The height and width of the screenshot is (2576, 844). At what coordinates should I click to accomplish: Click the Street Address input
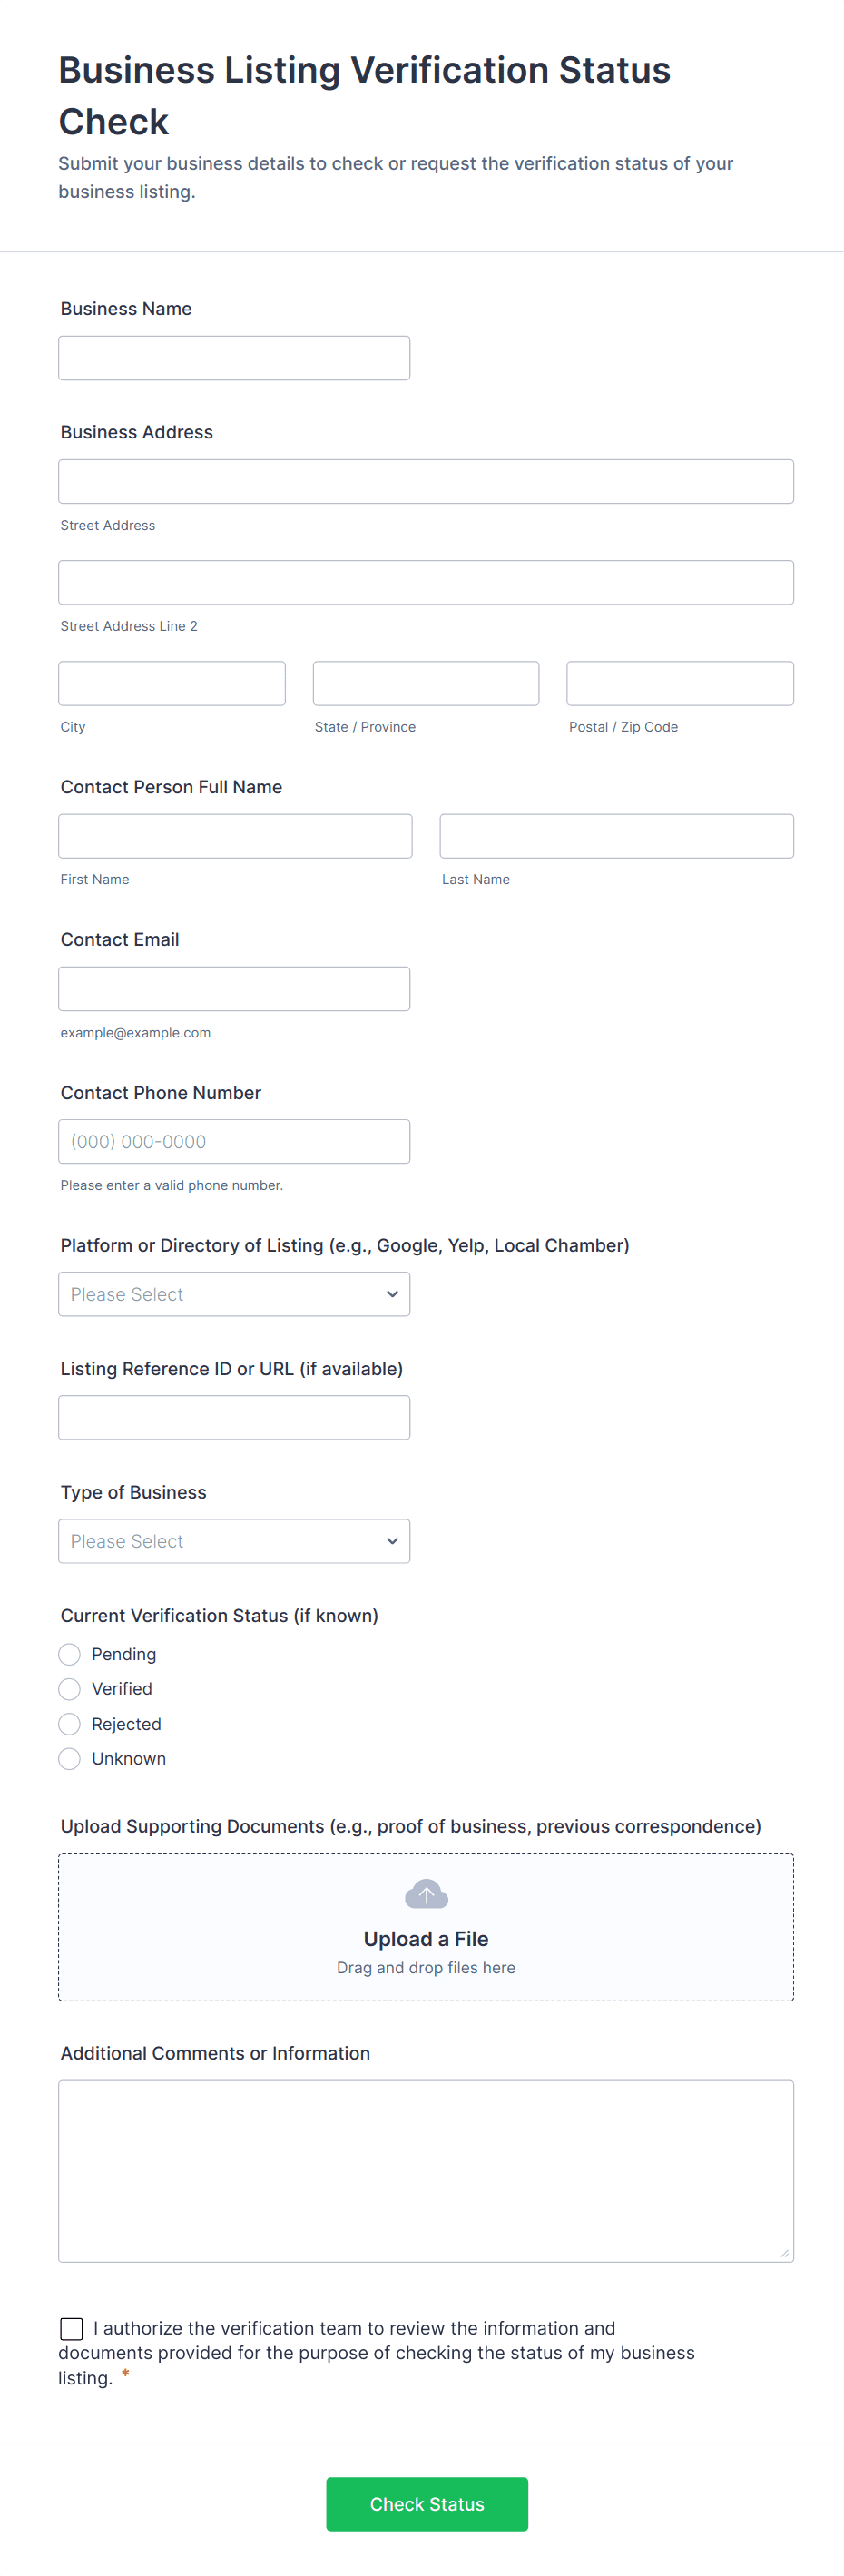tap(426, 481)
